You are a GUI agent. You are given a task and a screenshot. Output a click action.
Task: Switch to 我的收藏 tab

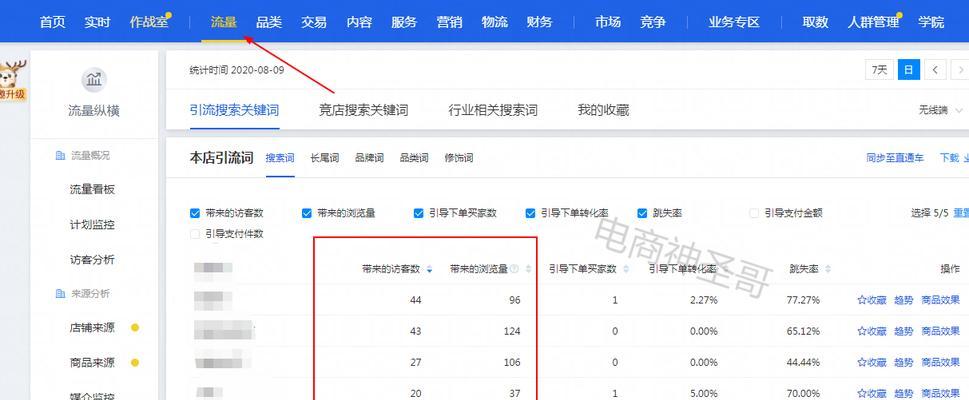point(603,111)
